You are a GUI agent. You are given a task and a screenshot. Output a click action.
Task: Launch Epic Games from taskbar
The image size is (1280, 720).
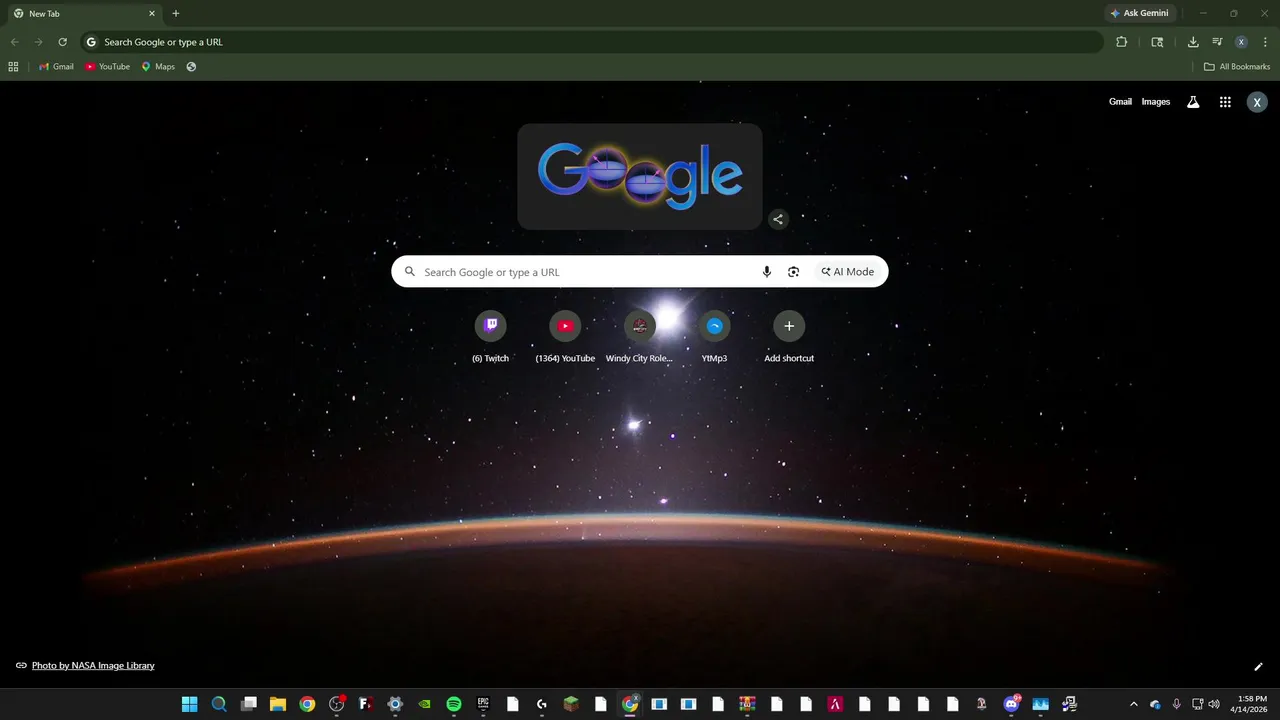pos(483,704)
